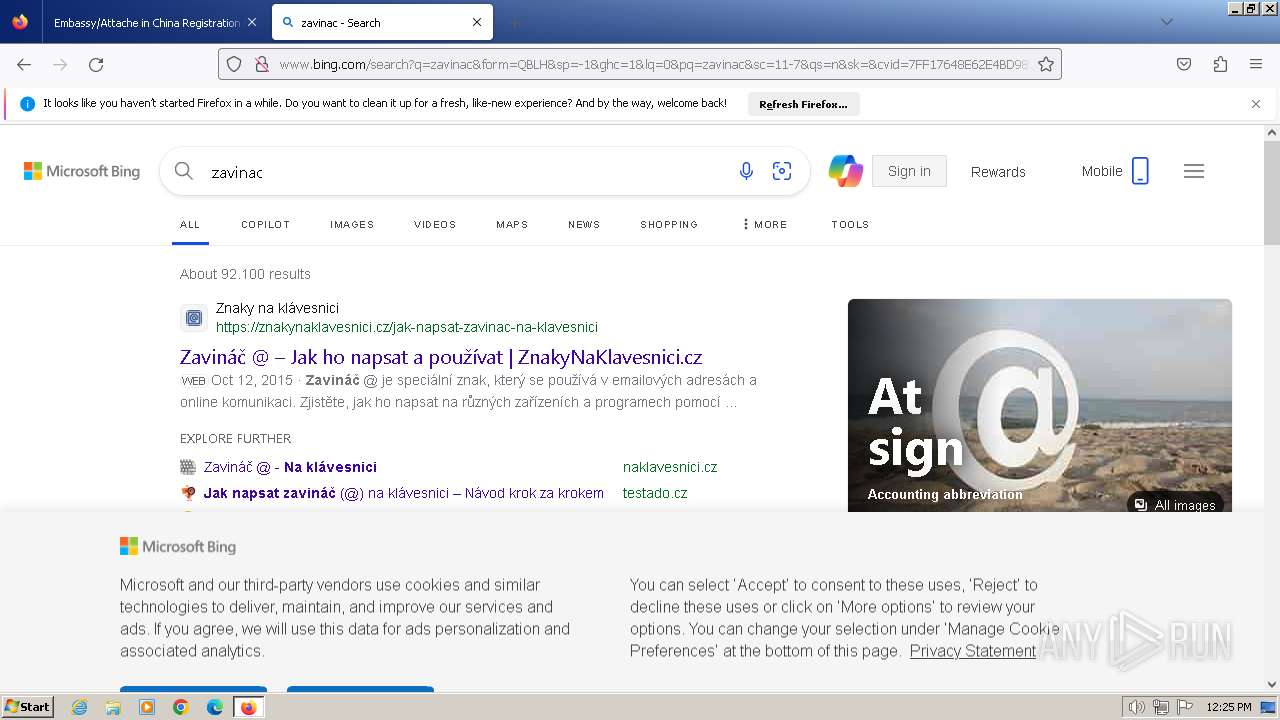Switch to the SHOPPING tab

click(x=669, y=224)
